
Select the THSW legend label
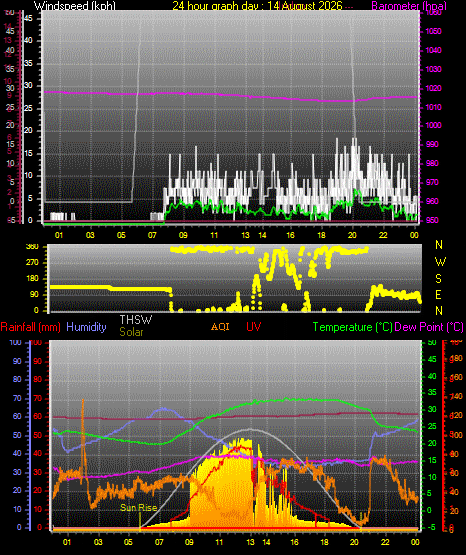coord(136,320)
